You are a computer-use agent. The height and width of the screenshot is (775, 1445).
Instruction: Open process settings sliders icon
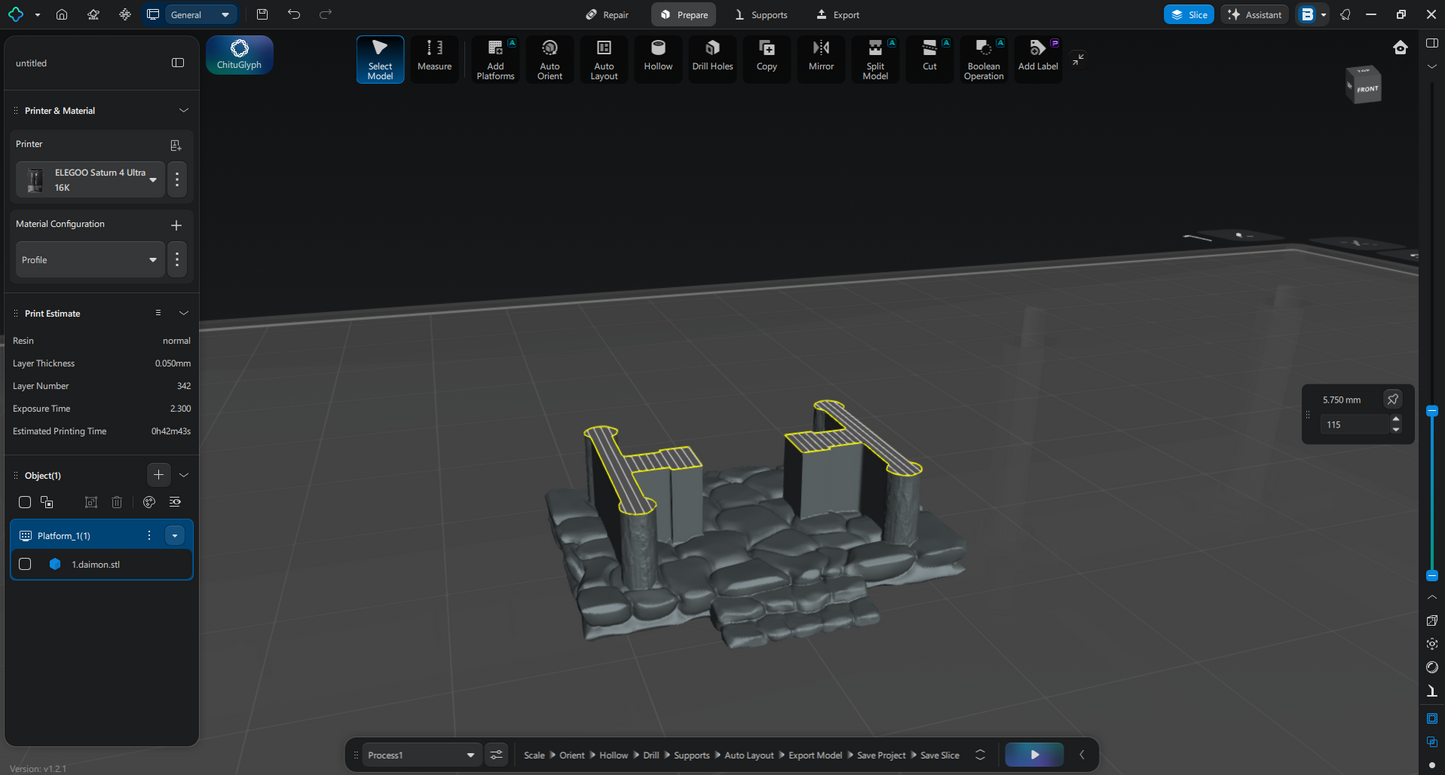496,755
